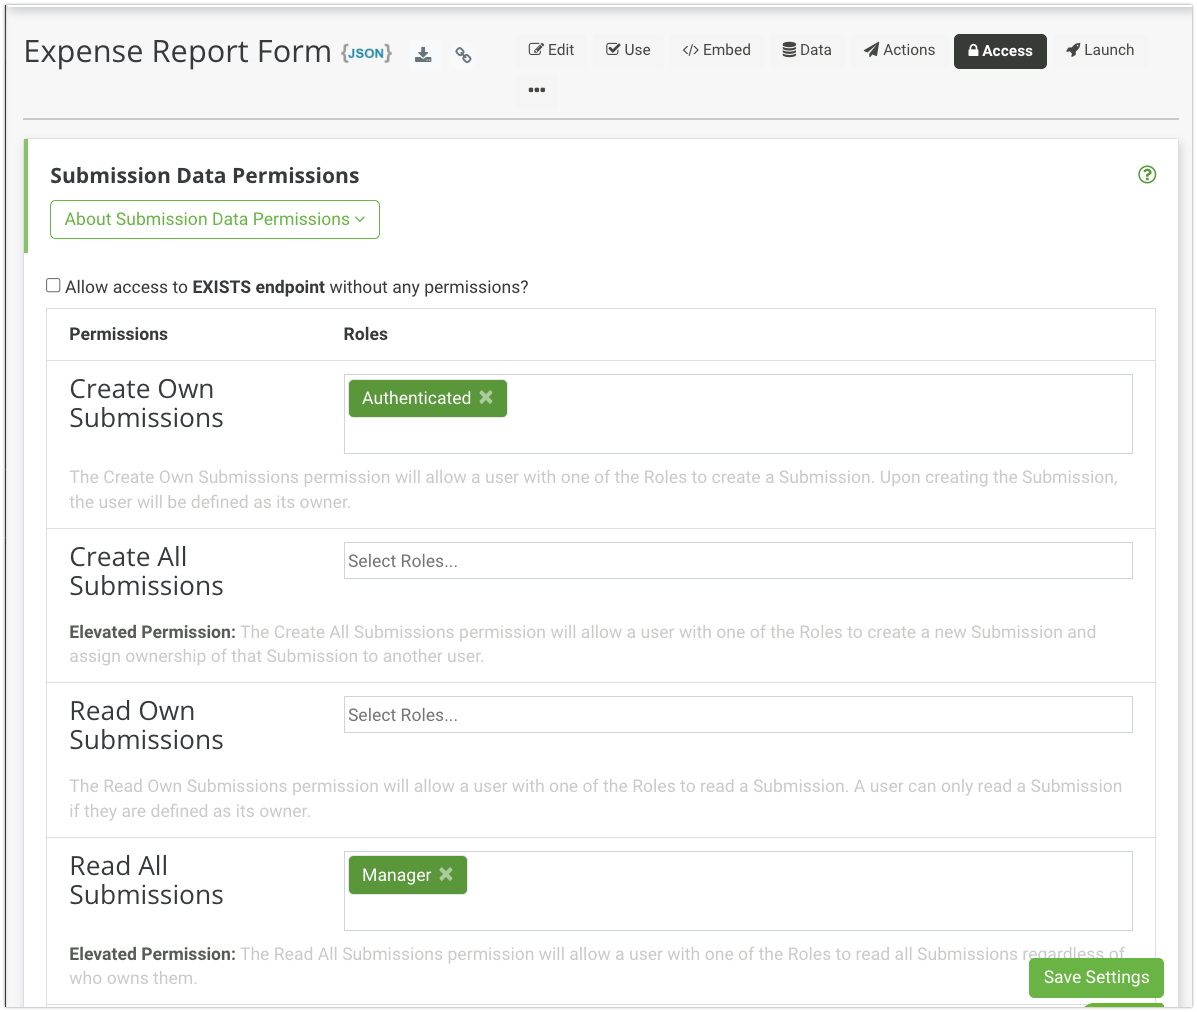Open the green help question mark icon
This screenshot has width=1197, height=1012.
pos(1147,175)
